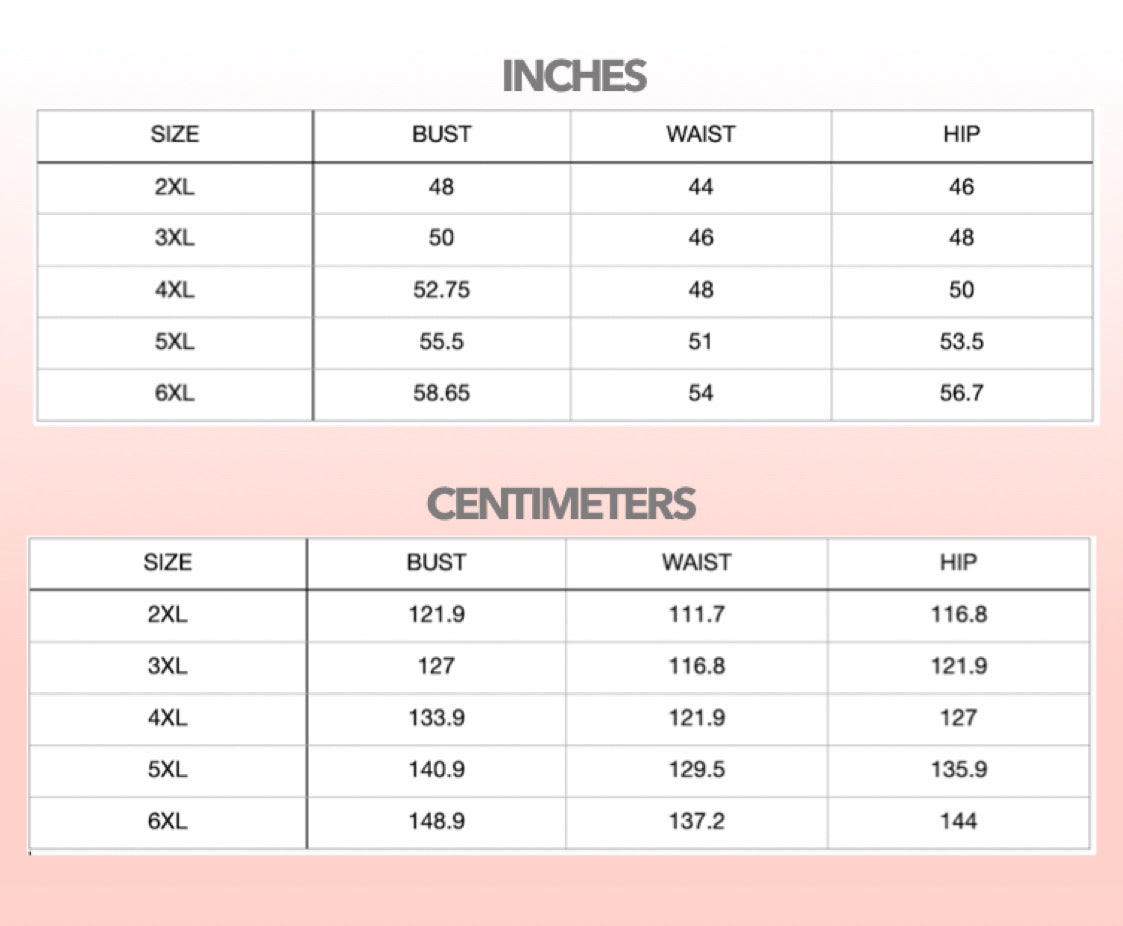Click the 6XL hip value 144

958,821
